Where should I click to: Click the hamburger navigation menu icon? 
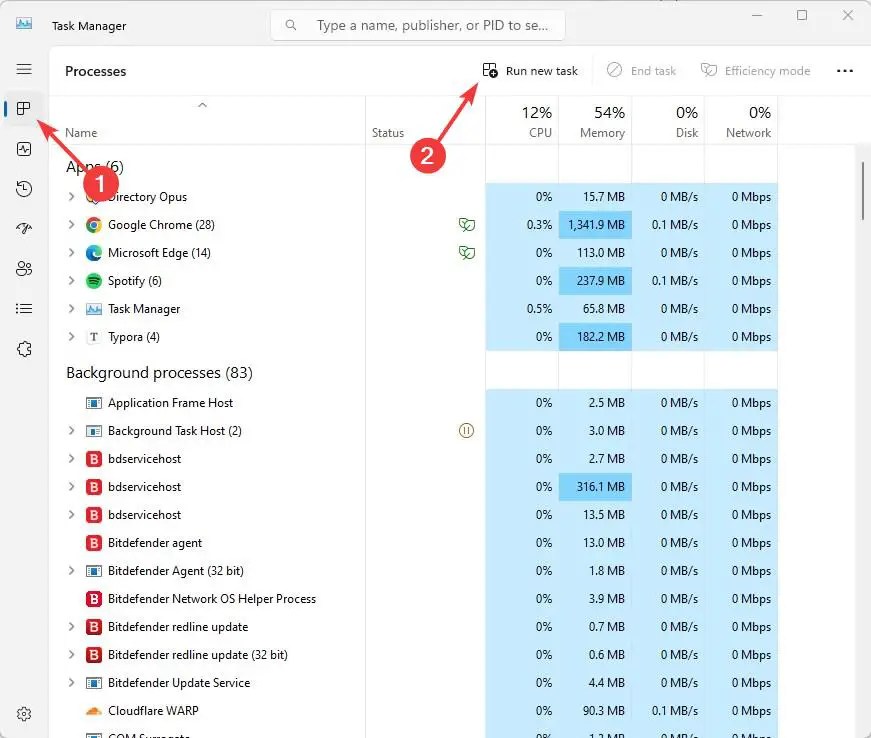(x=23, y=69)
